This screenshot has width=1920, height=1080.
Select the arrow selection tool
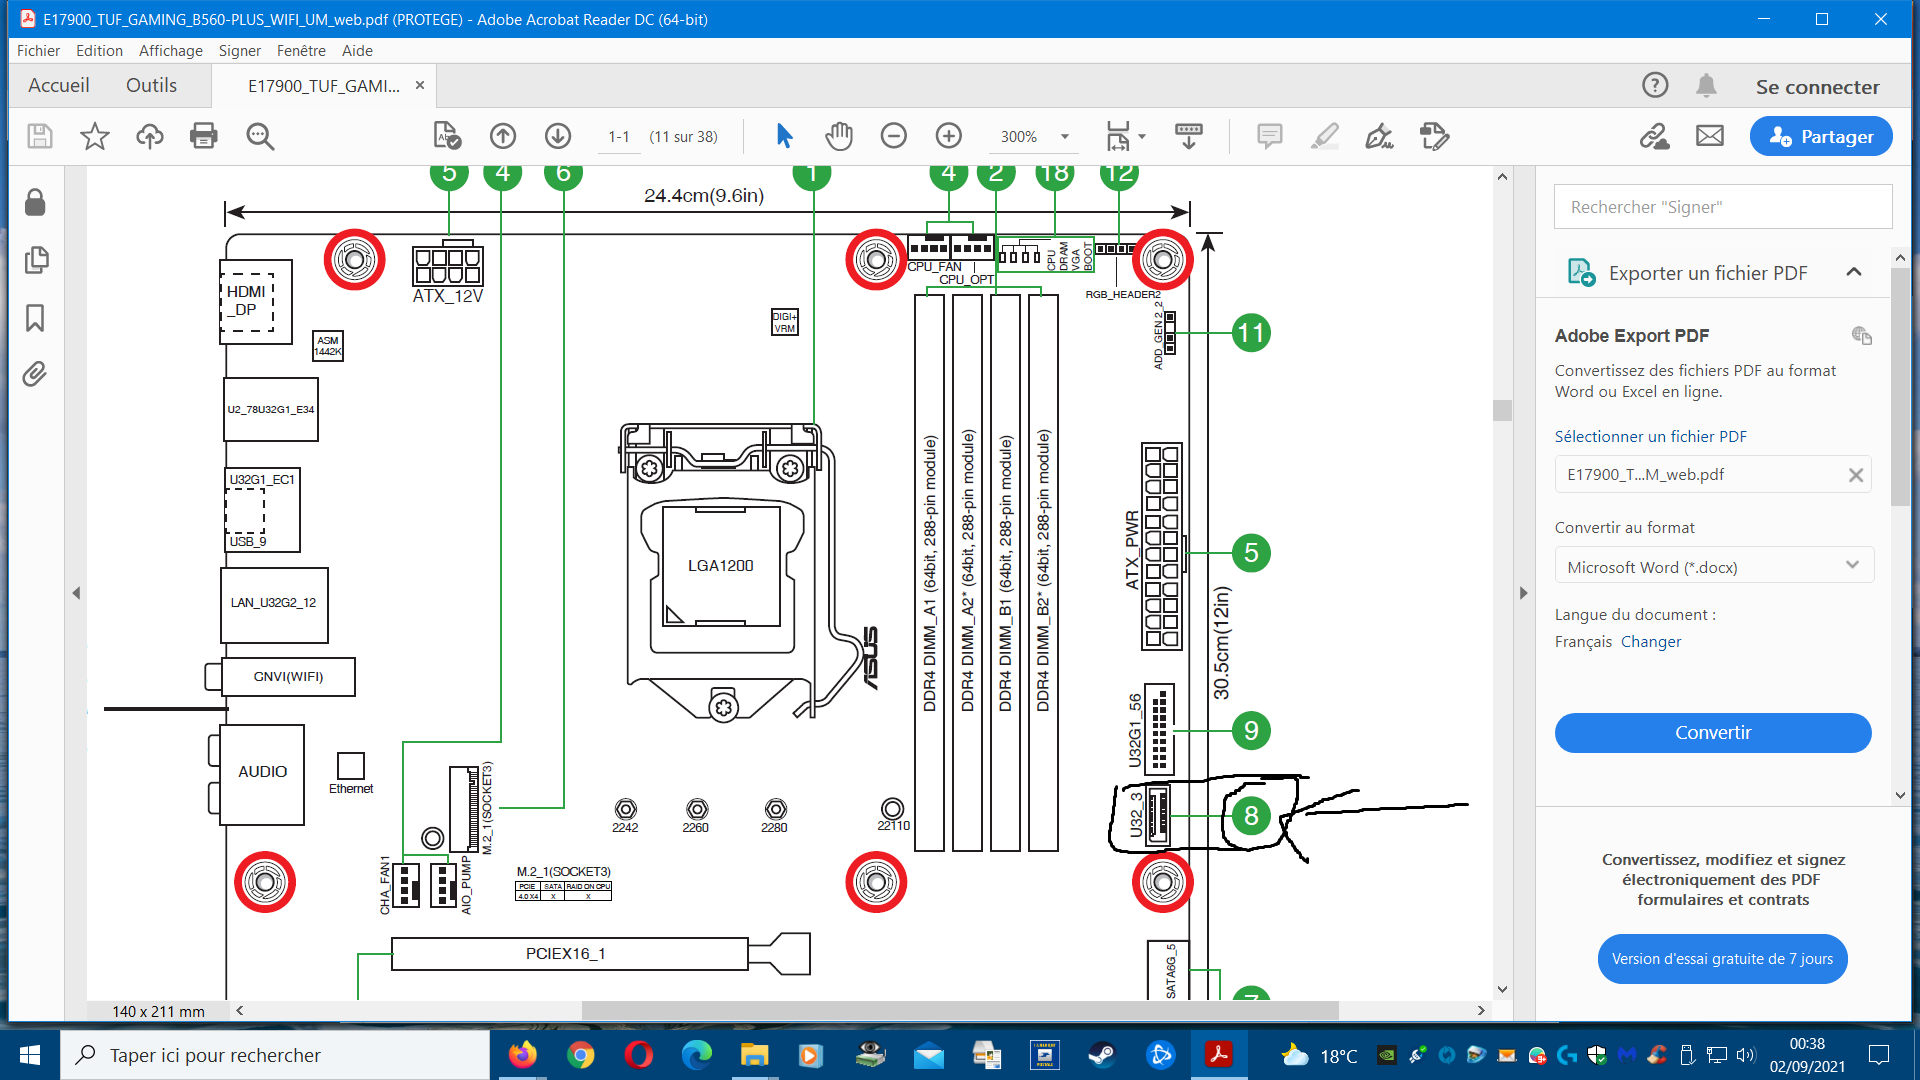(x=784, y=136)
